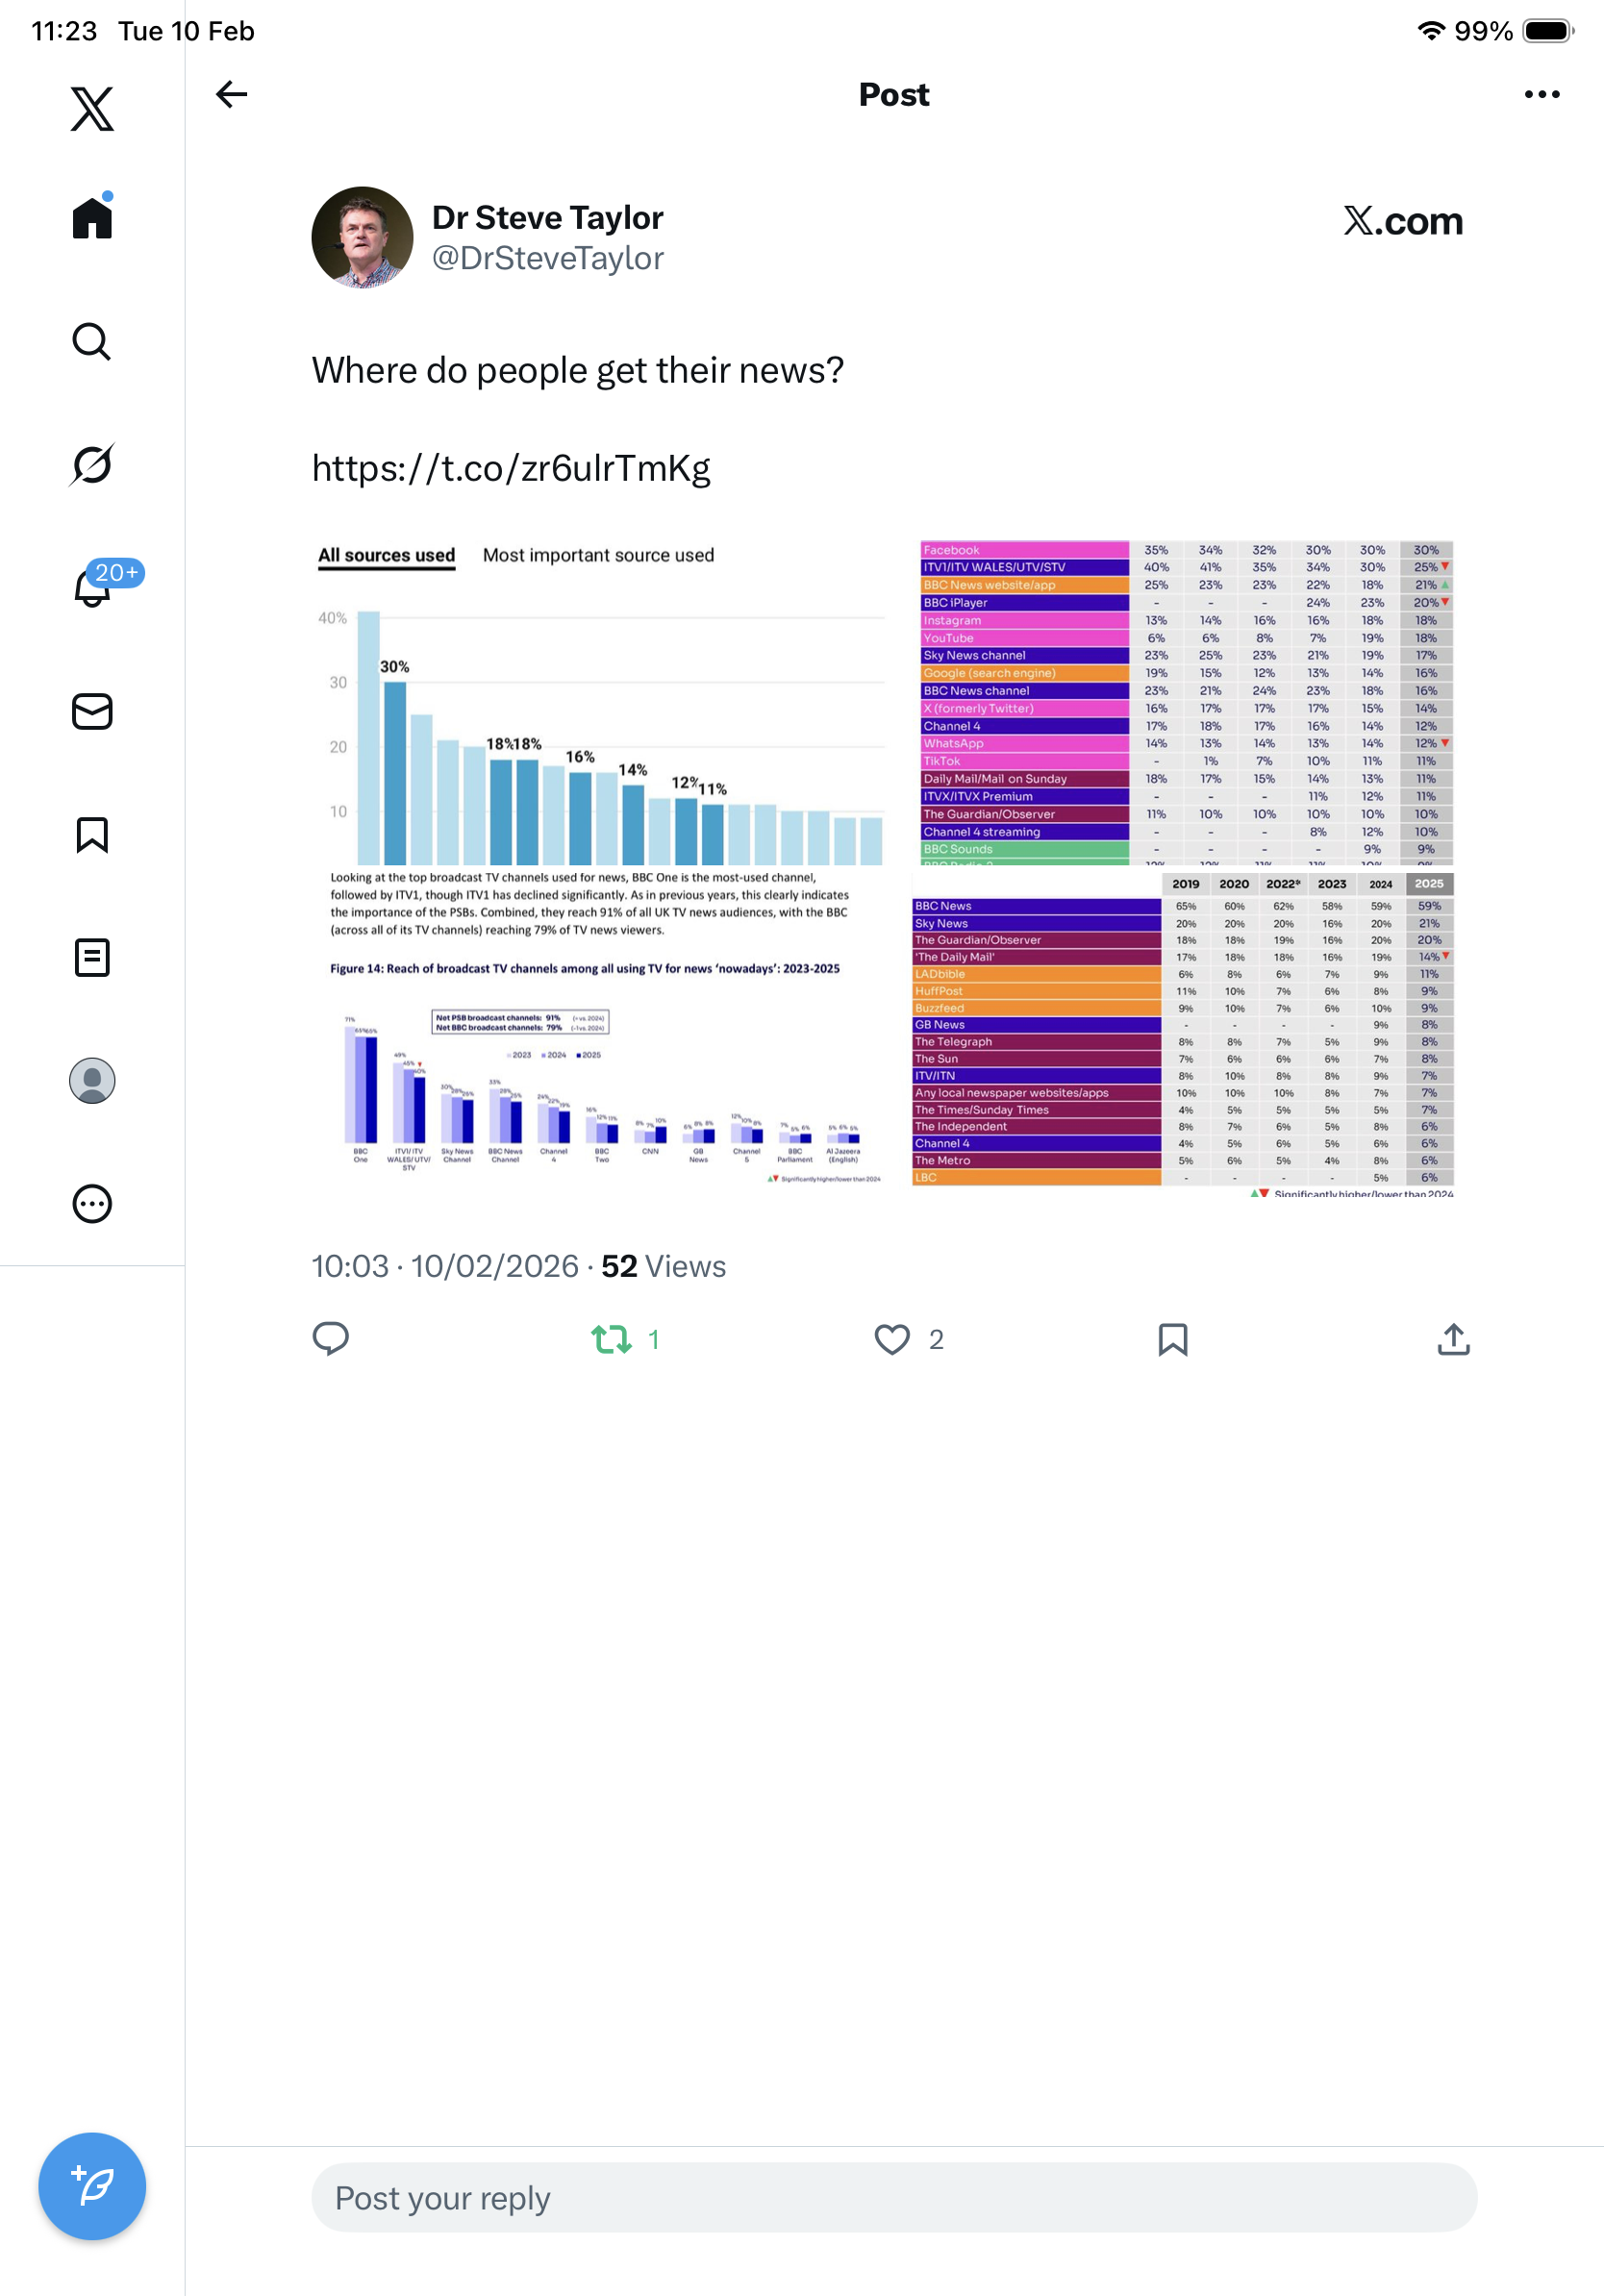1604x2296 pixels.
Task: Open Direct Messages envelope
Action: [92, 711]
